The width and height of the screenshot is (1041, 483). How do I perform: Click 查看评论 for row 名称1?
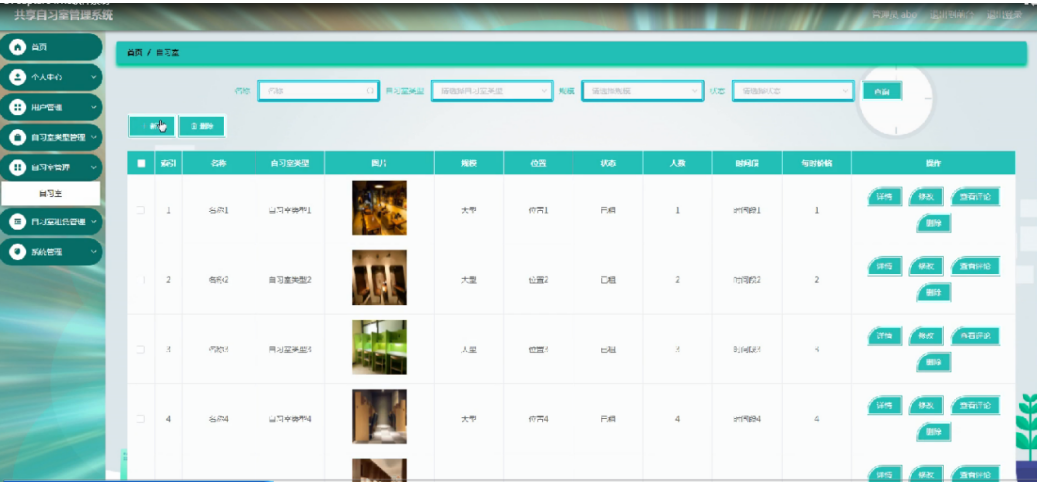(x=975, y=197)
